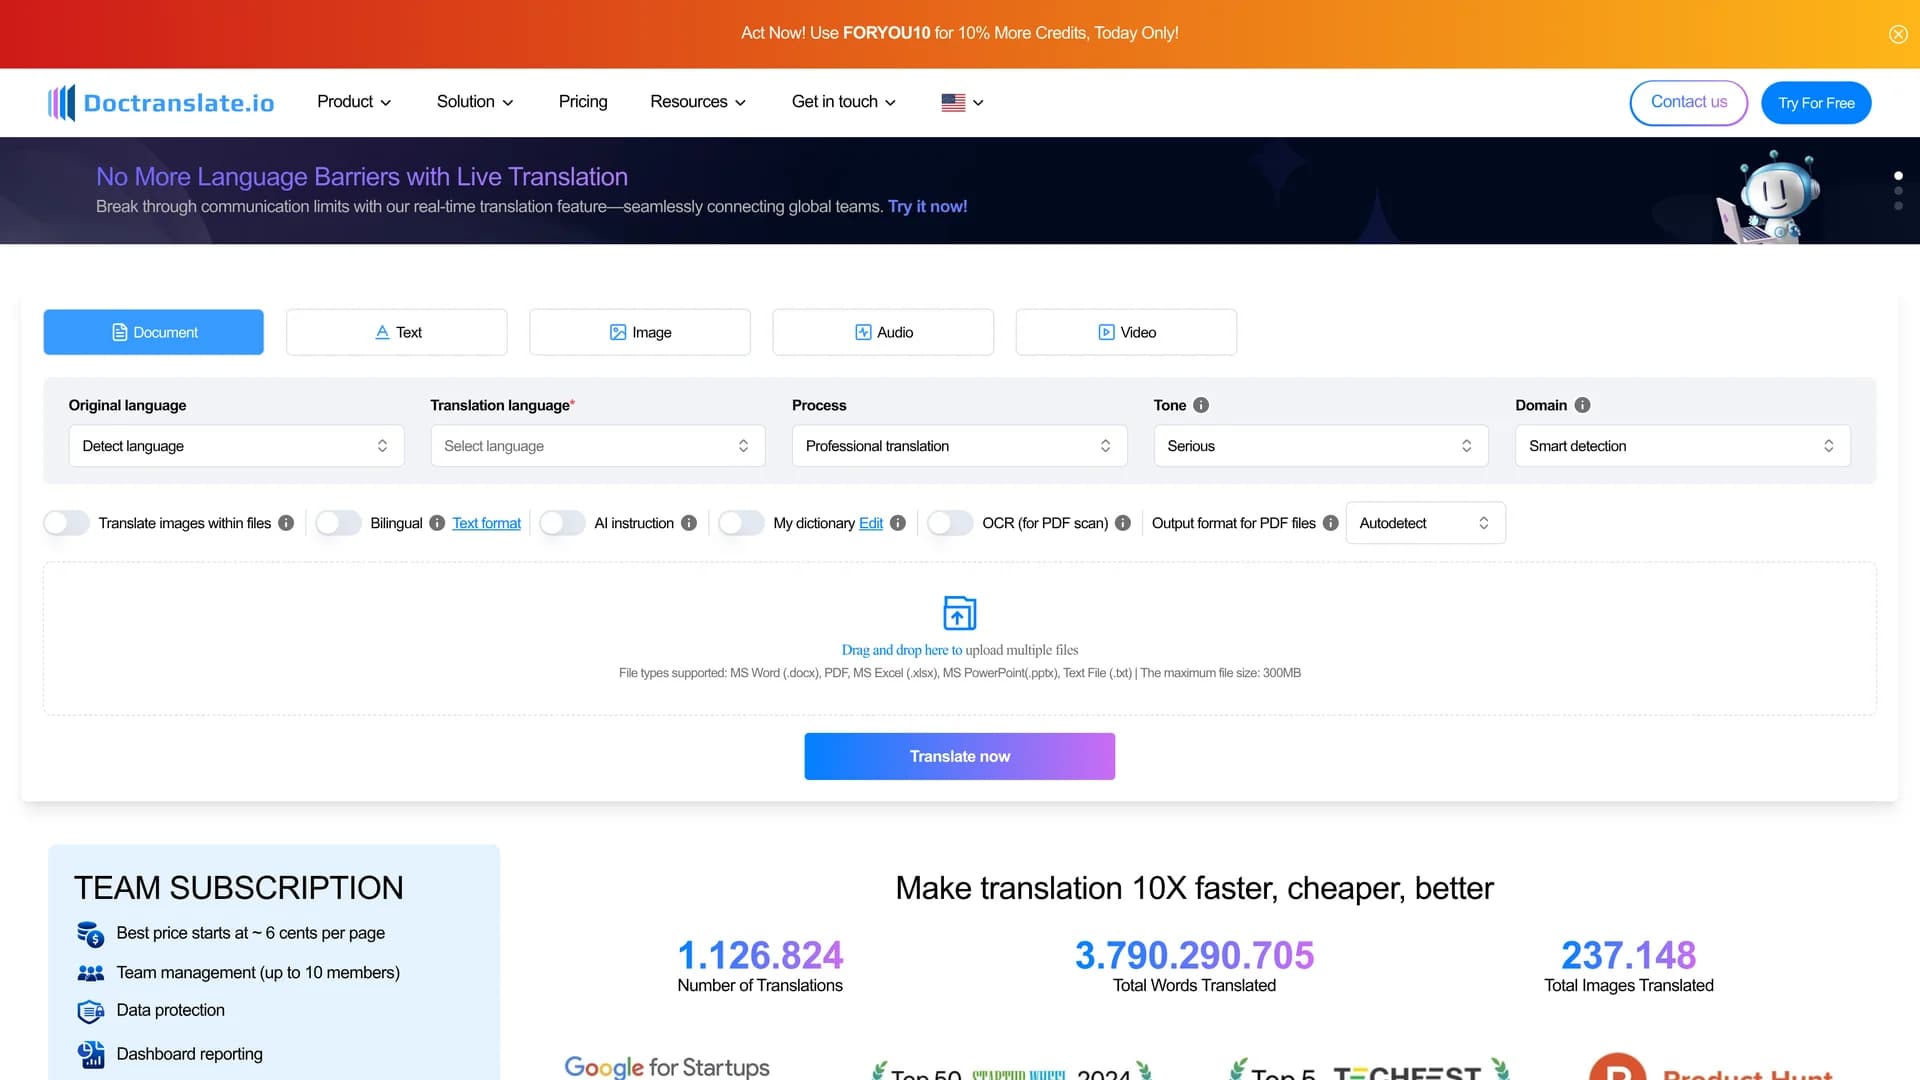Open the Text format link
This screenshot has width=1920, height=1080.
coord(486,523)
